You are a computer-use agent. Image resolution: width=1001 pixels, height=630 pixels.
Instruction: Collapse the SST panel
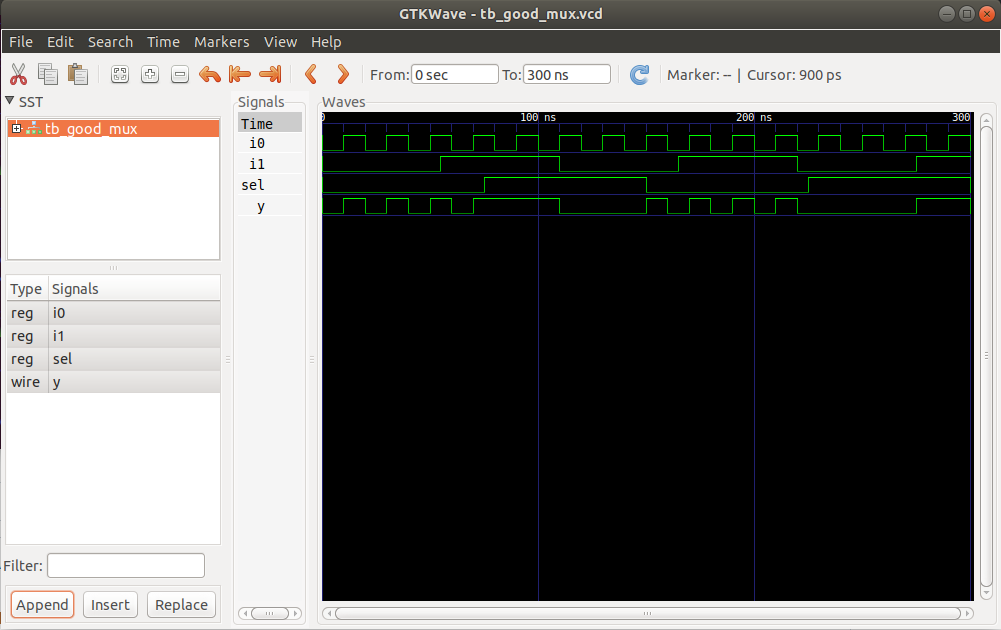tap(9, 101)
